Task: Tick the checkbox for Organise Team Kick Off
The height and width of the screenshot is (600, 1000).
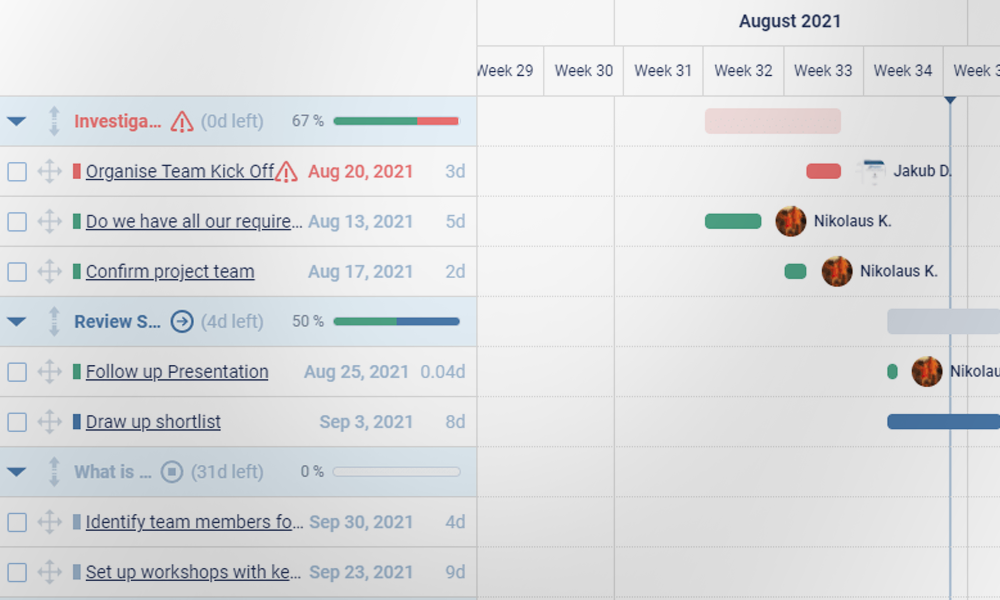Action: (x=17, y=172)
